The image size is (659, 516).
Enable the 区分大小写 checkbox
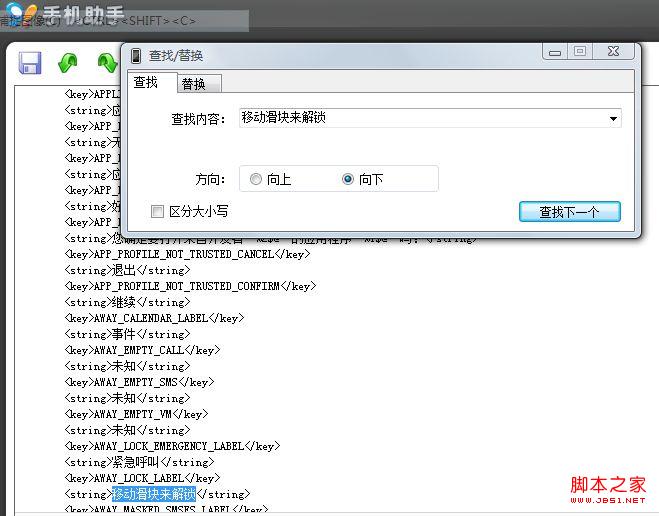157,211
